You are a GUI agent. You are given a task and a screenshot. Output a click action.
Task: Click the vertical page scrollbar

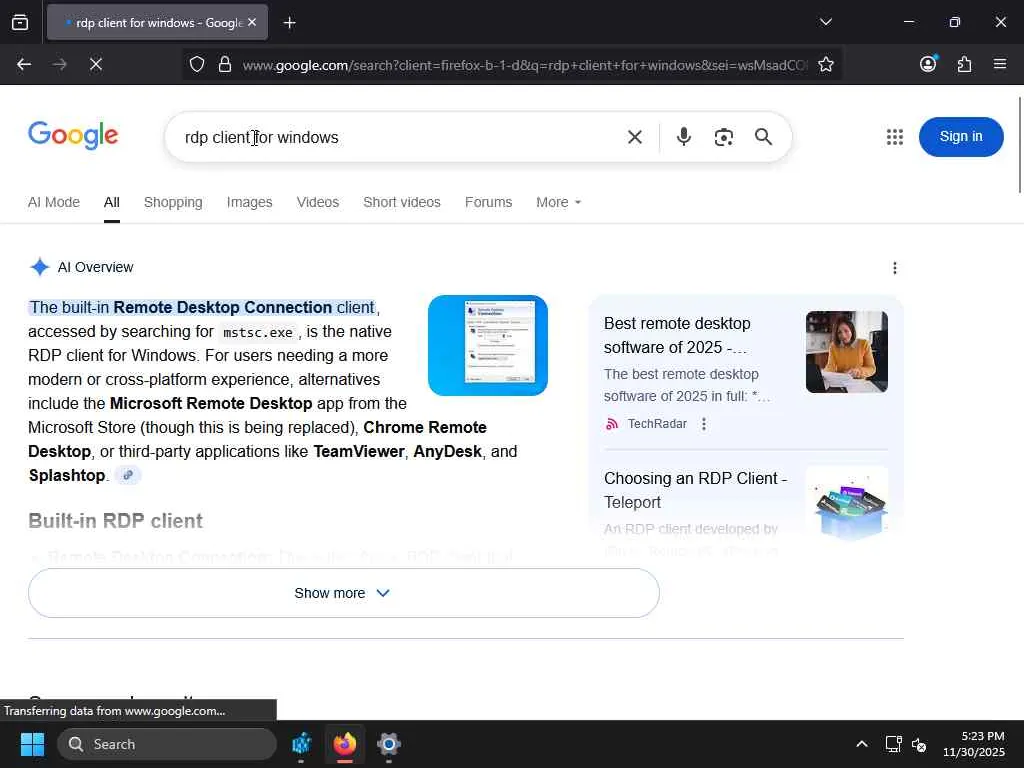pyautogui.click(x=1020, y=145)
